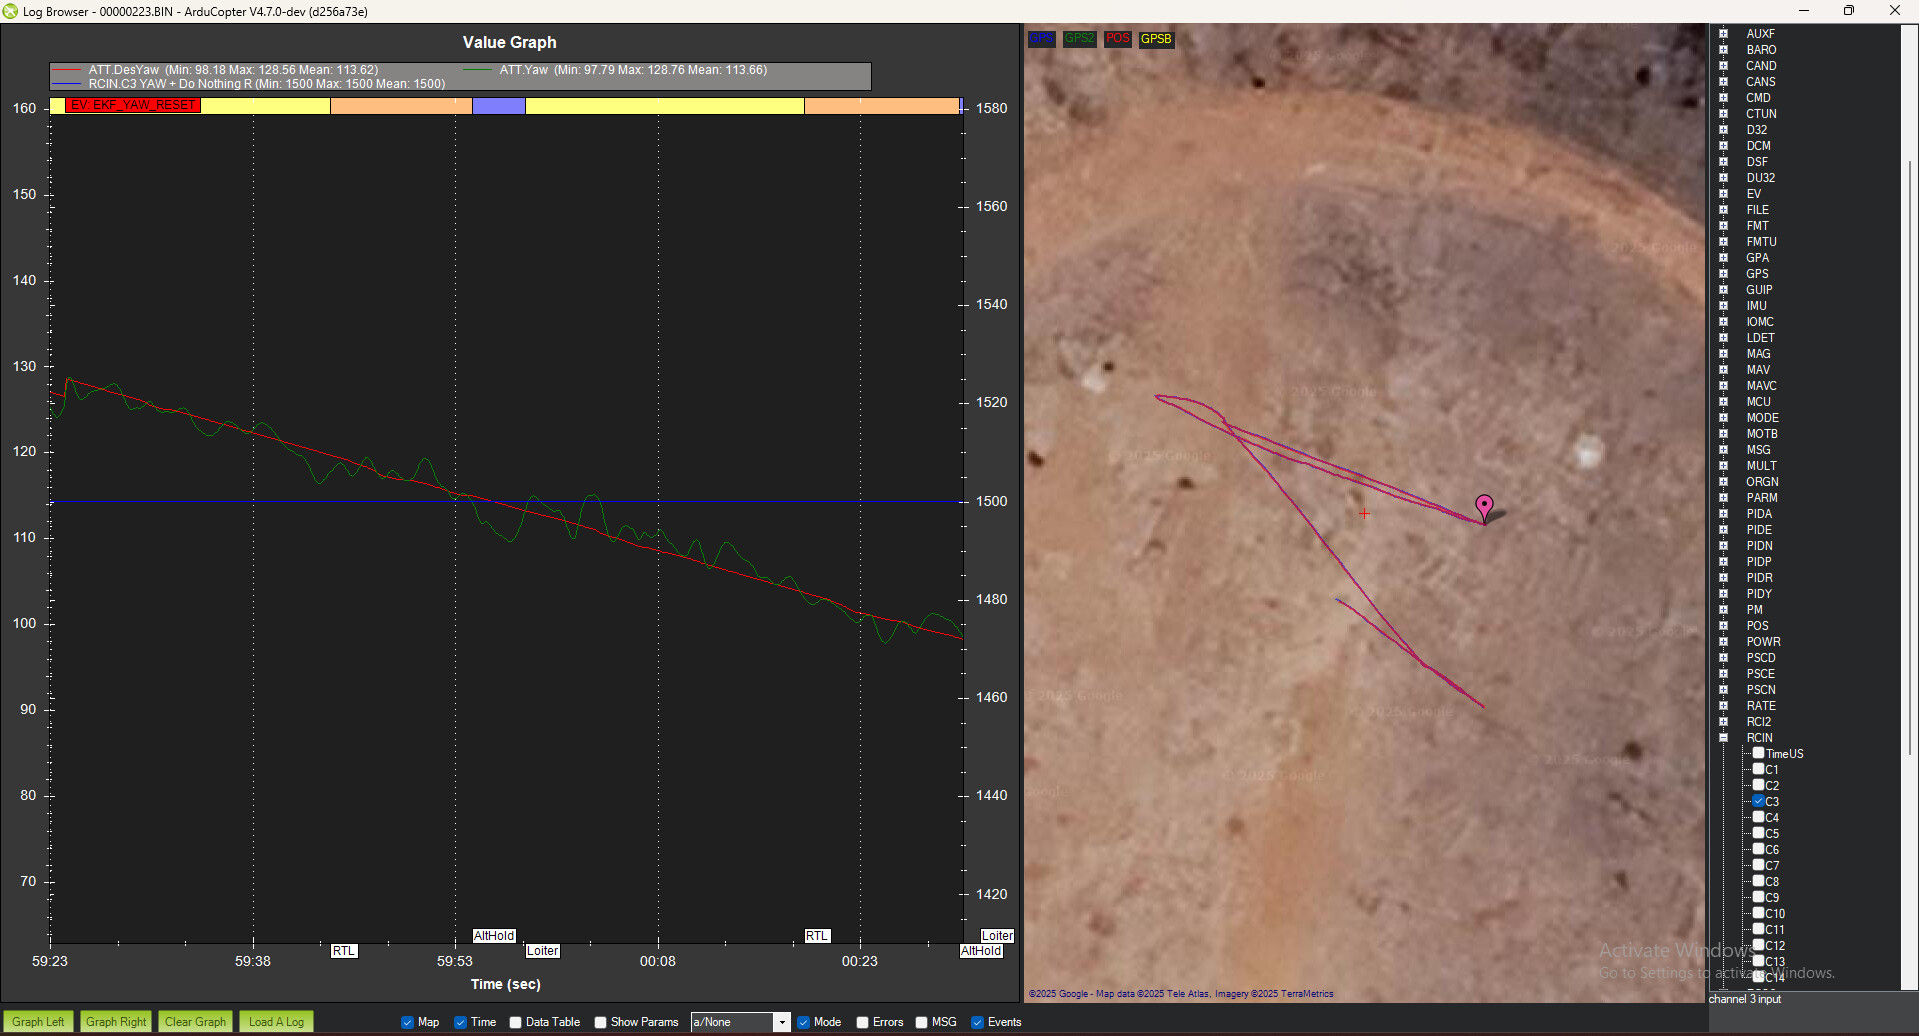The image size is (1919, 1036).
Task: Open the a/None dropdown
Action: (x=781, y=1022)
